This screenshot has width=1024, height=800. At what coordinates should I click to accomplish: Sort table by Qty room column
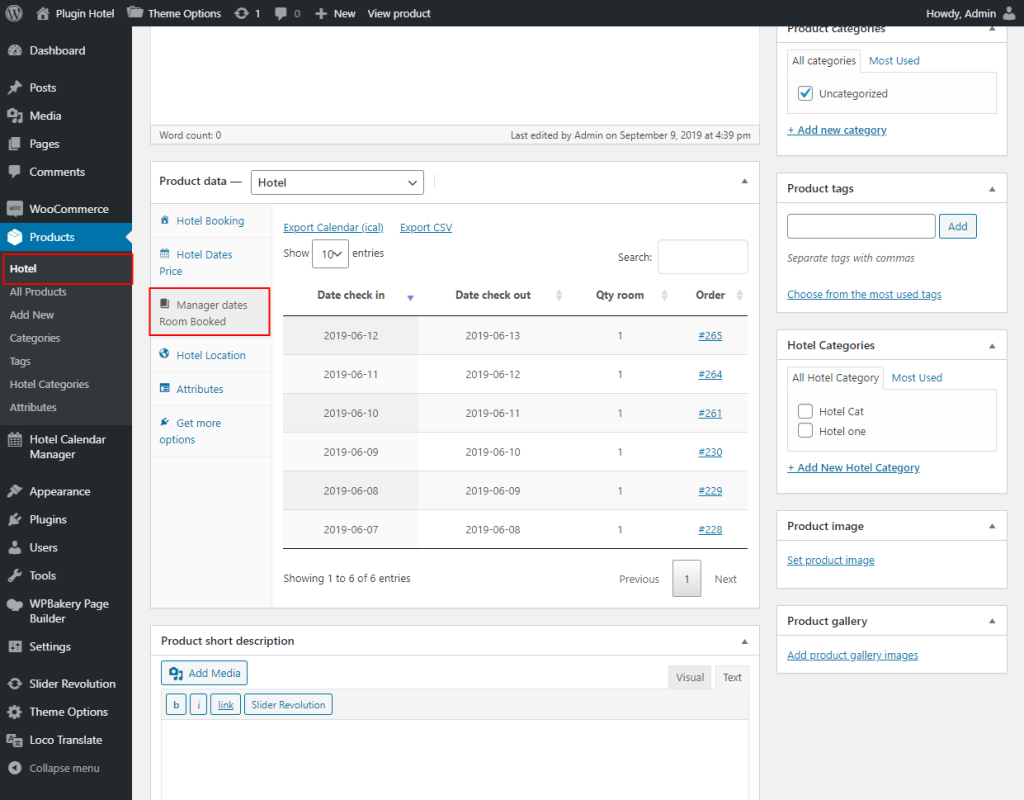(x=620, y=296)
